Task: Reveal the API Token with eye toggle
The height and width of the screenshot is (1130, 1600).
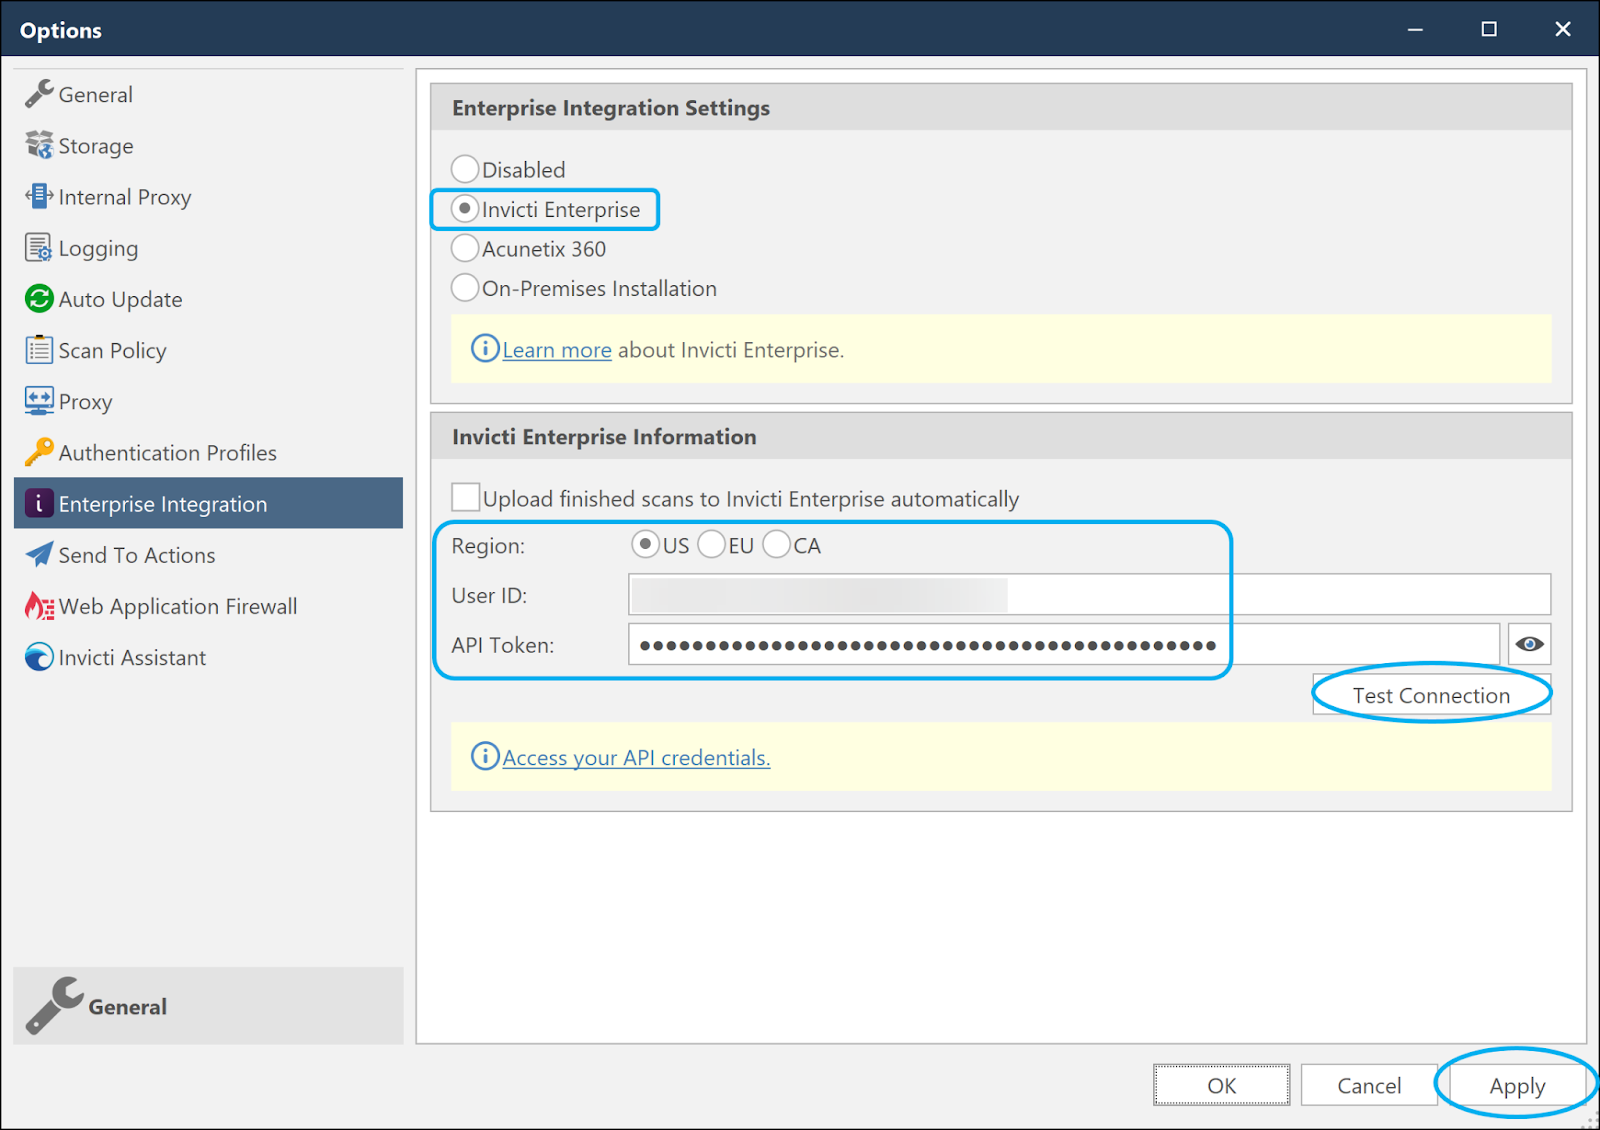Action: [1529, 644]
